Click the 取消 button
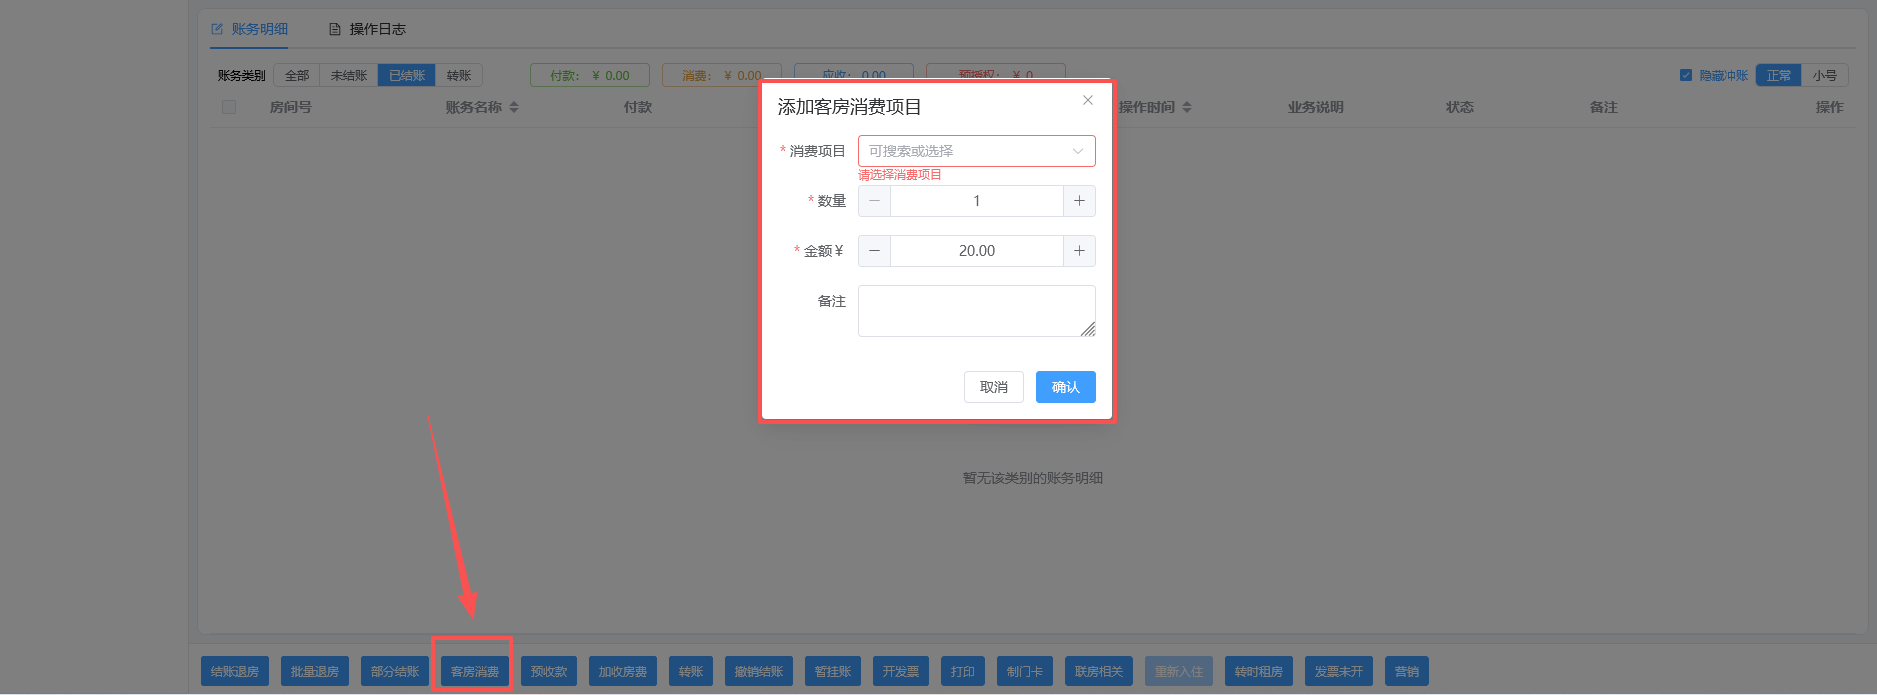 [994, 387]
